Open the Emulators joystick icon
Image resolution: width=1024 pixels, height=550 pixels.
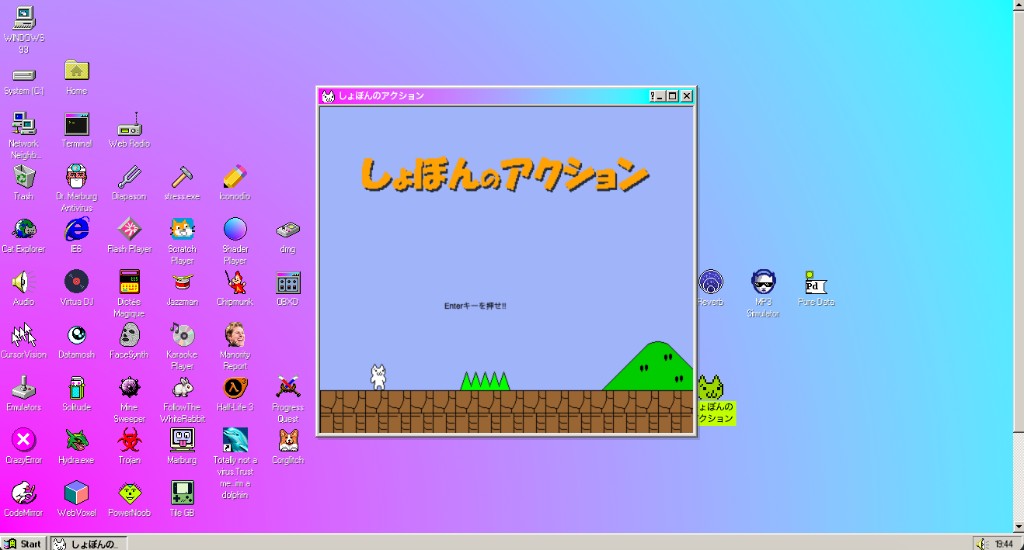pos(24,387)
